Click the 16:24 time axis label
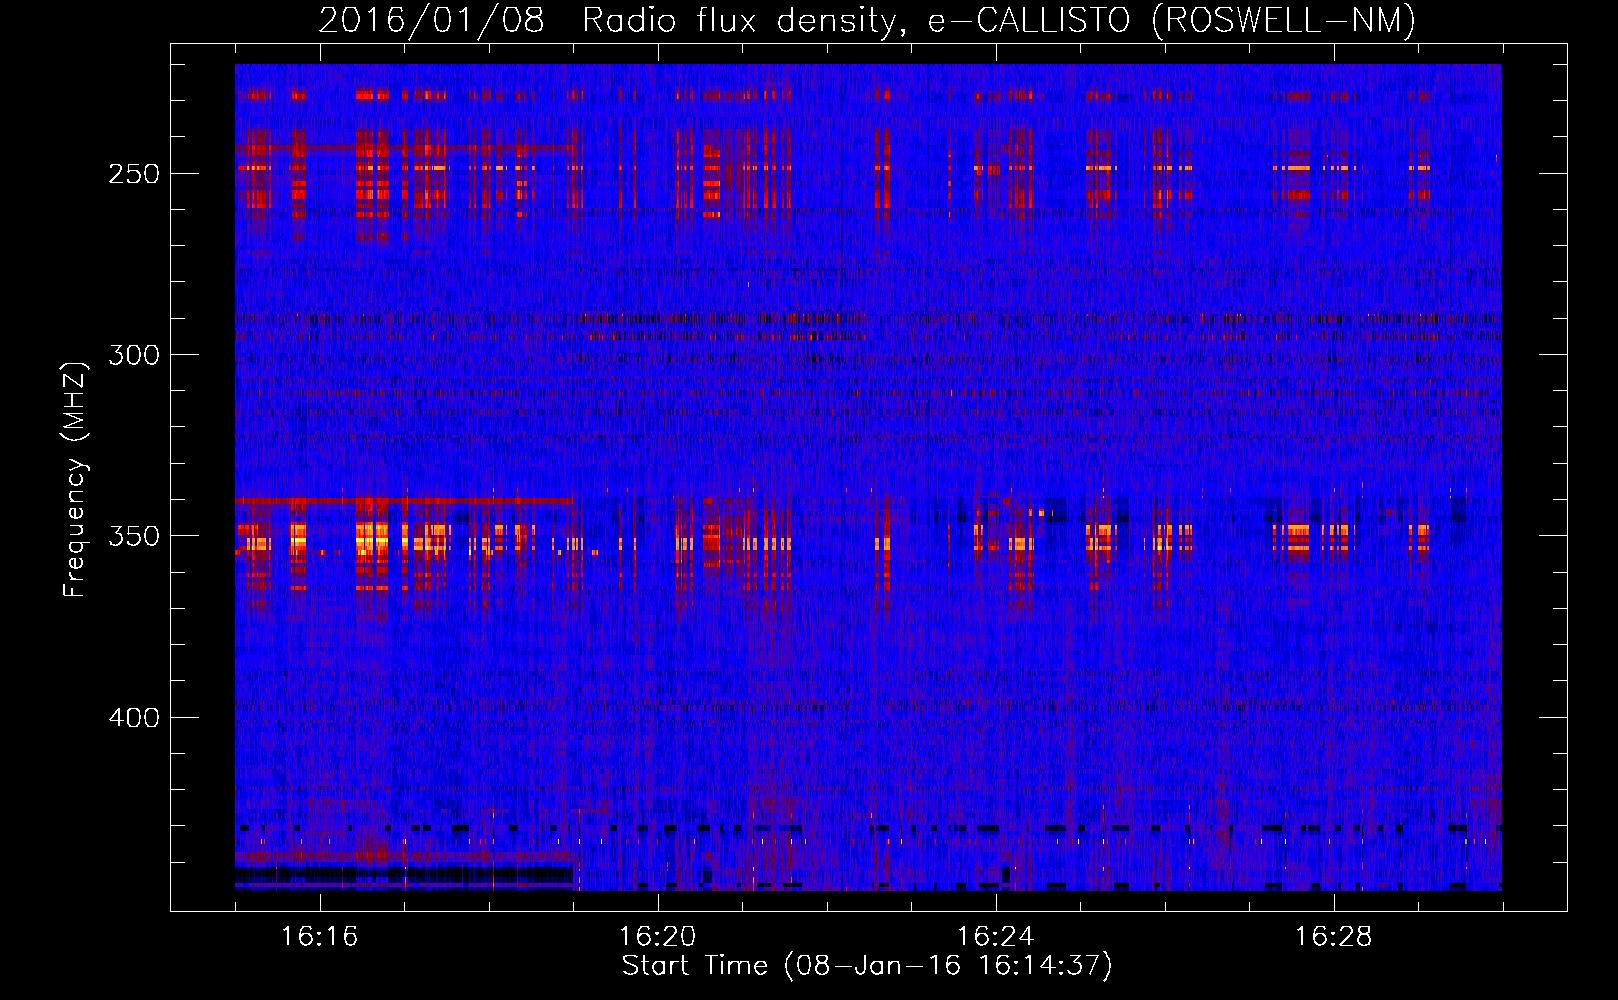1618x1000 pixels. [995, 937]
